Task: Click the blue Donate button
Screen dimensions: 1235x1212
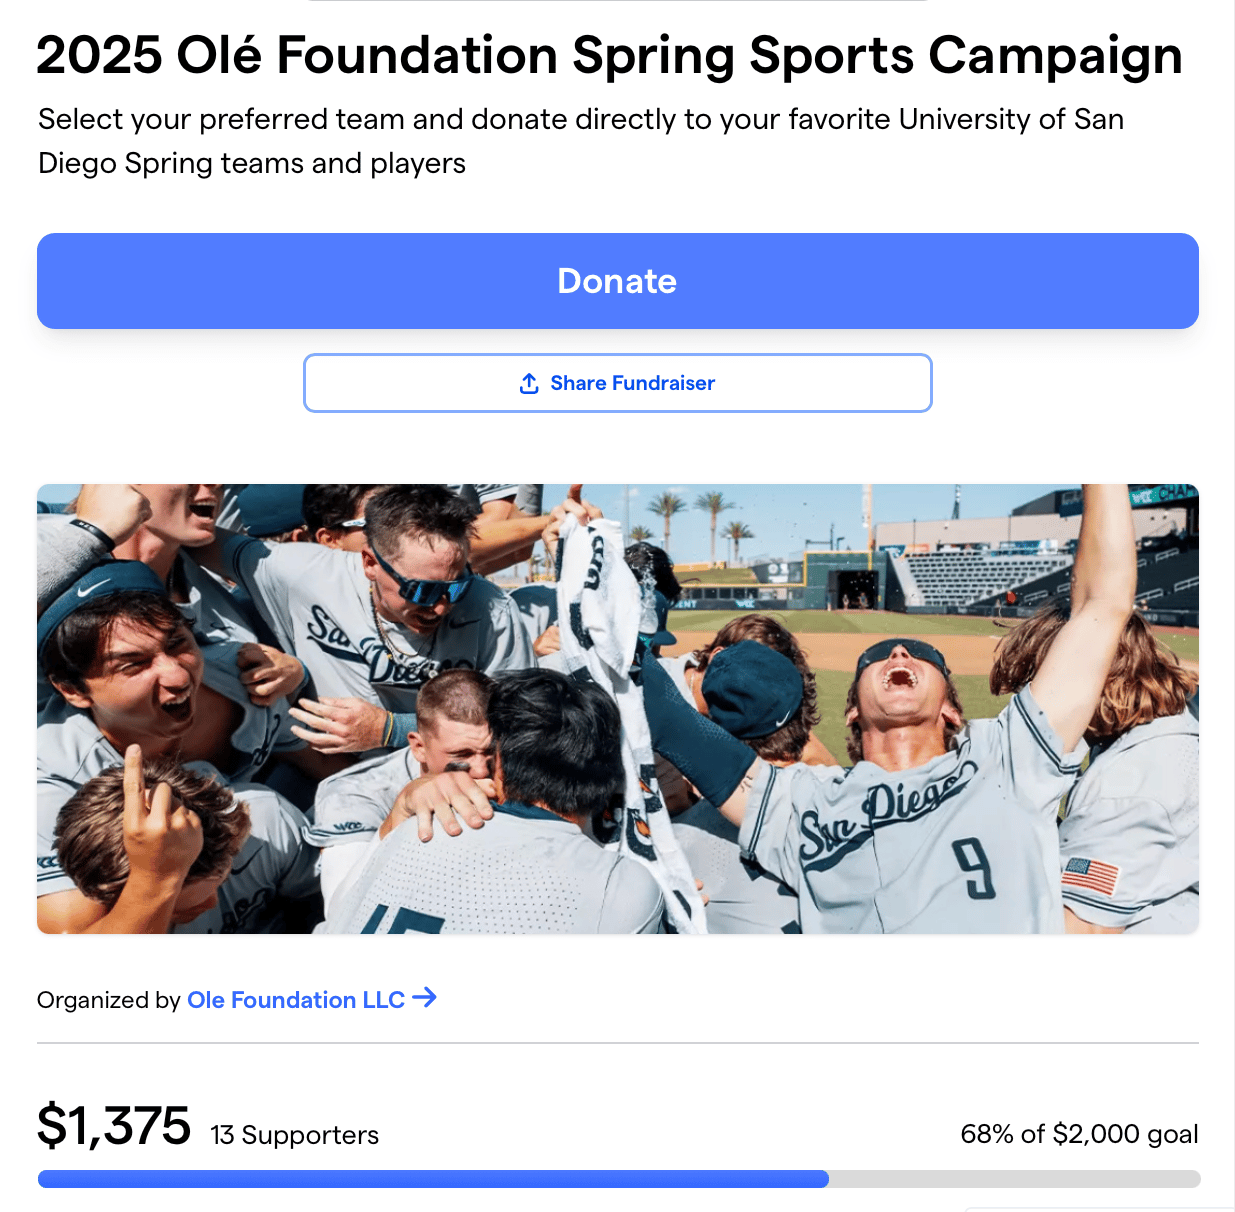Action: 617,281
